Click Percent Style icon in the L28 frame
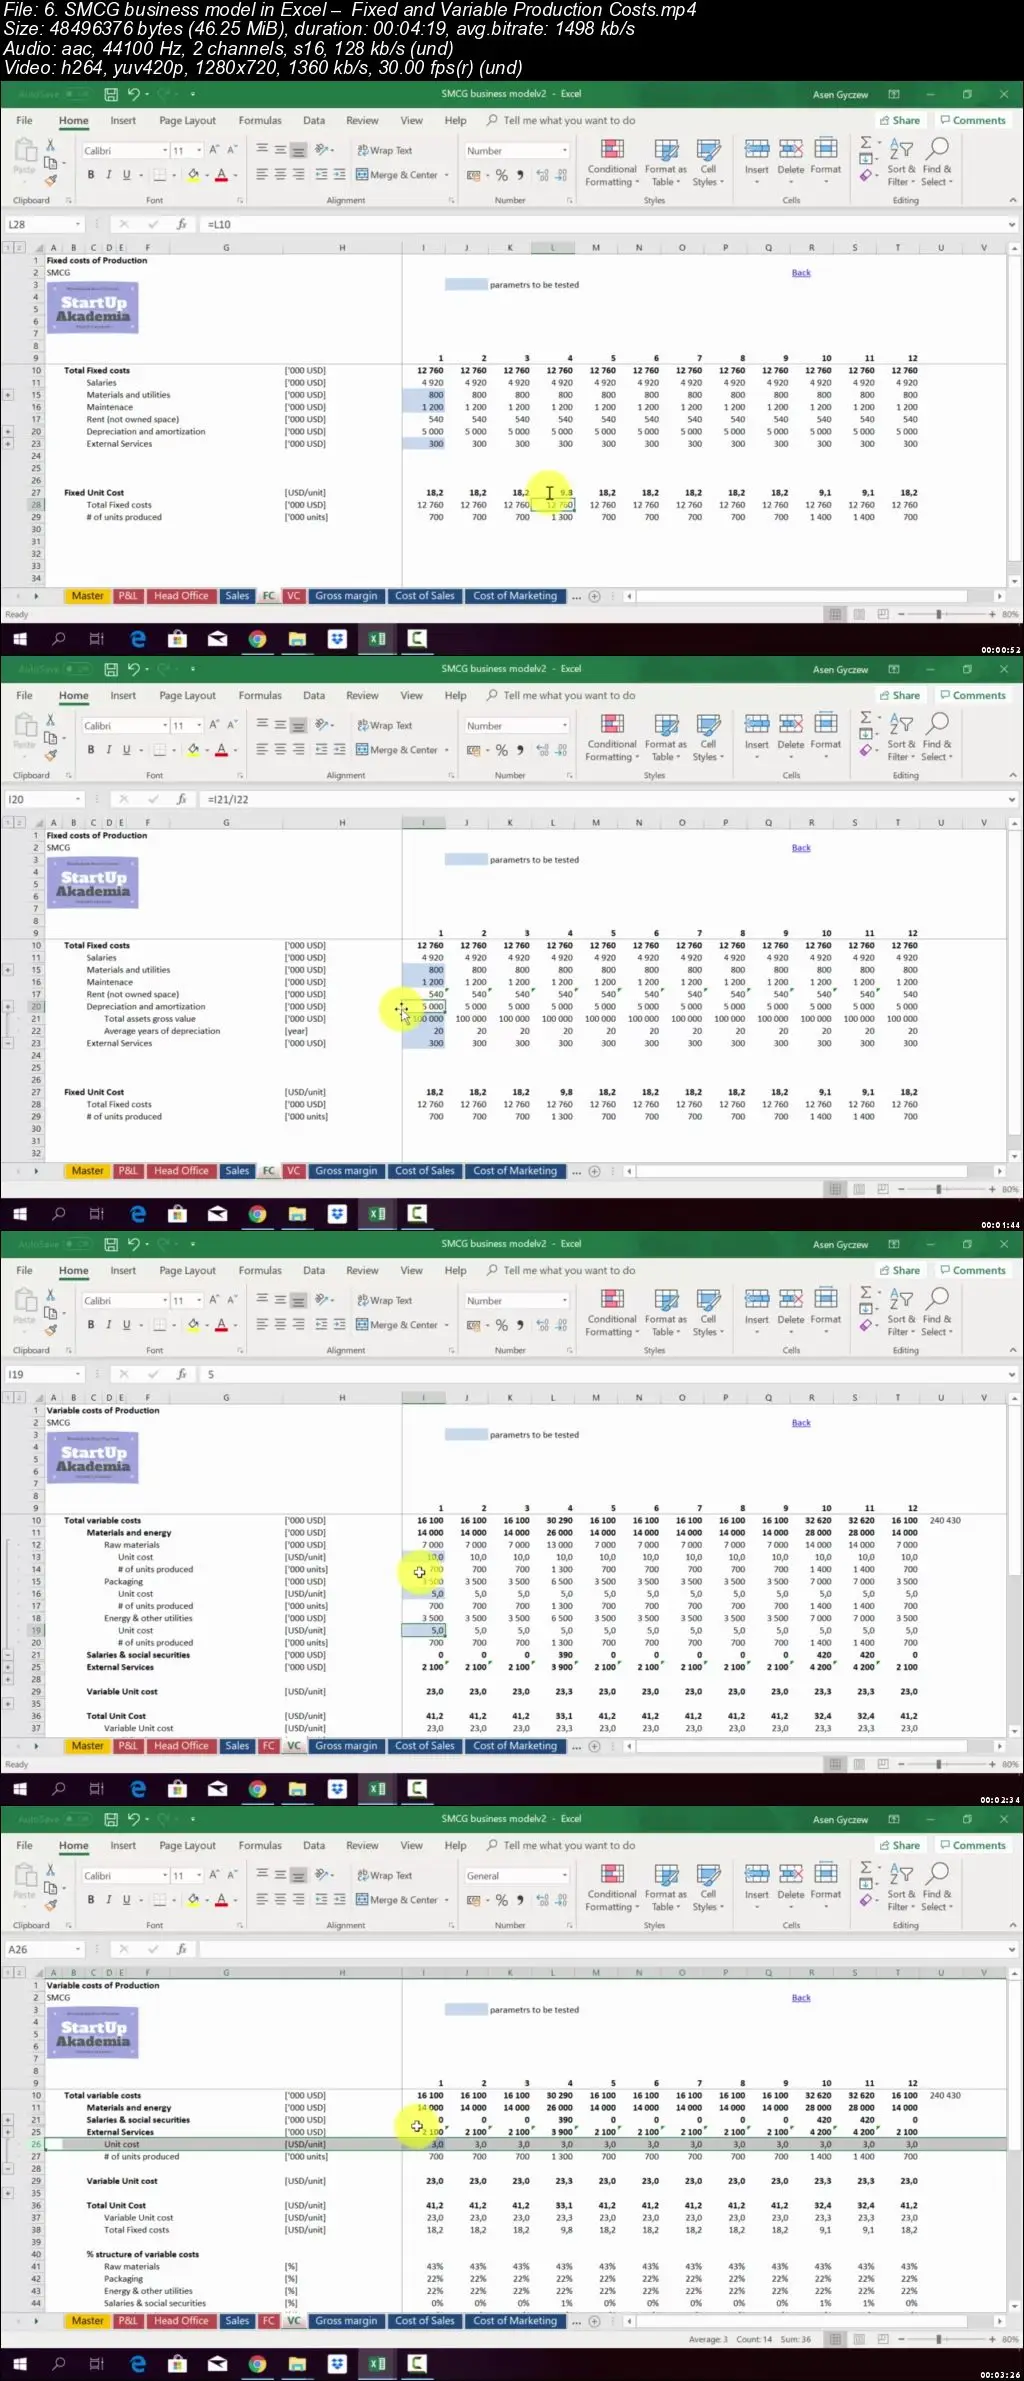This screenshot has height=2381, width=1024. [x=501, y=175]
